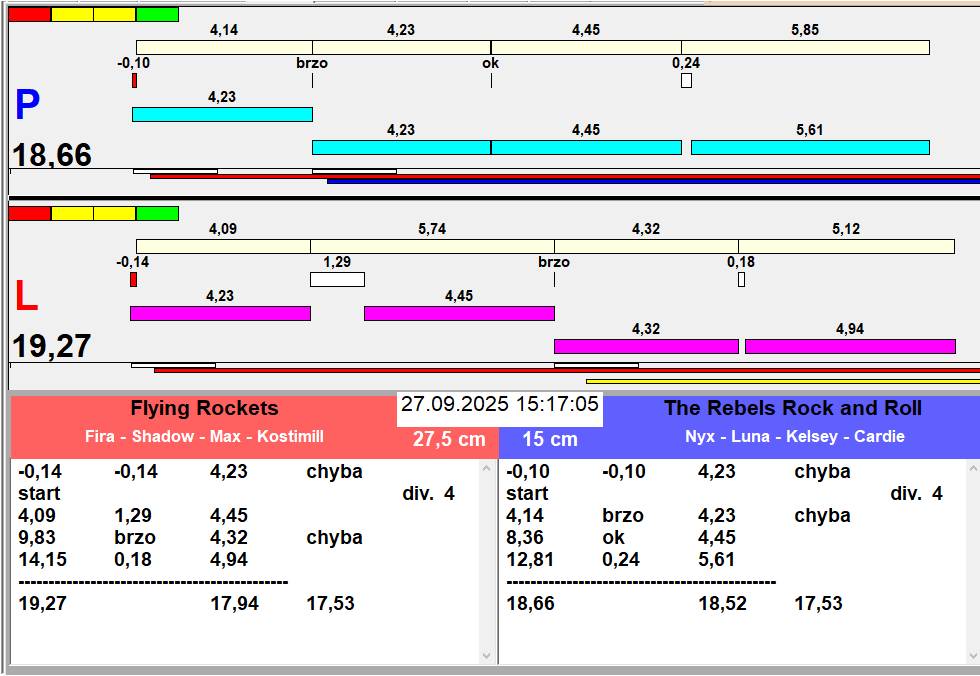Click the dog list Fira - Shadow - Max - Kostimill
Image resolution: width=980 pixels, height=676 pixels.
pos(204,436)
